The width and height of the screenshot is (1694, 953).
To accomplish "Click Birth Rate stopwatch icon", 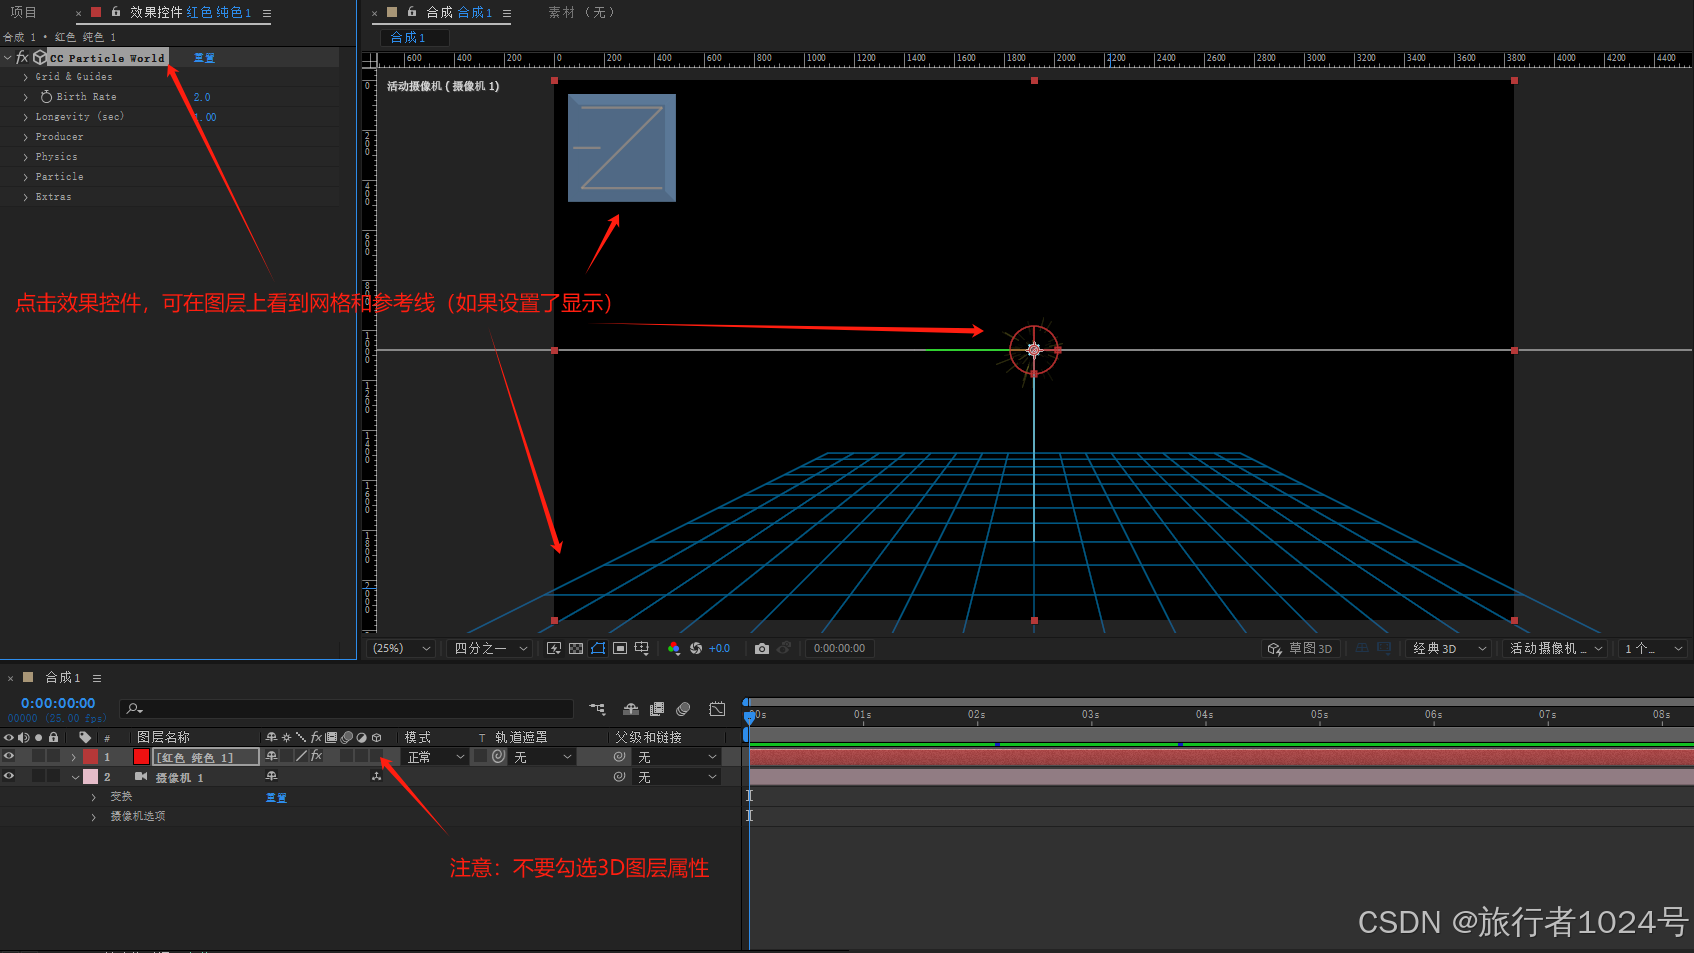I will 46,97.
